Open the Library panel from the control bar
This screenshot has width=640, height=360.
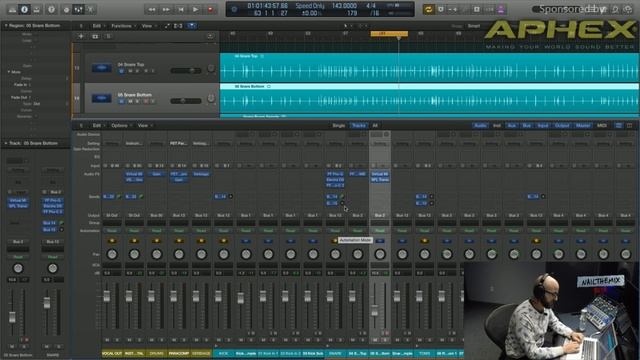(12, 9)
